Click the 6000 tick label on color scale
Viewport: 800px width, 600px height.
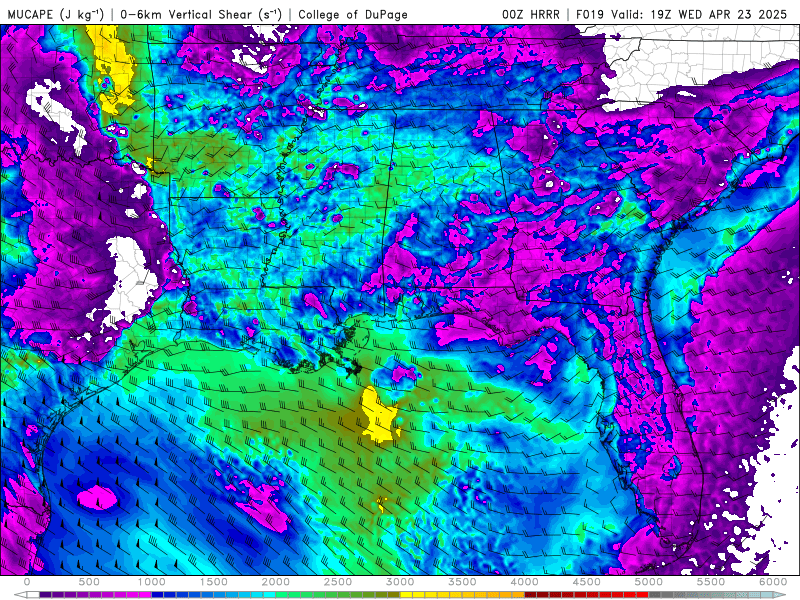pos(773,582)
